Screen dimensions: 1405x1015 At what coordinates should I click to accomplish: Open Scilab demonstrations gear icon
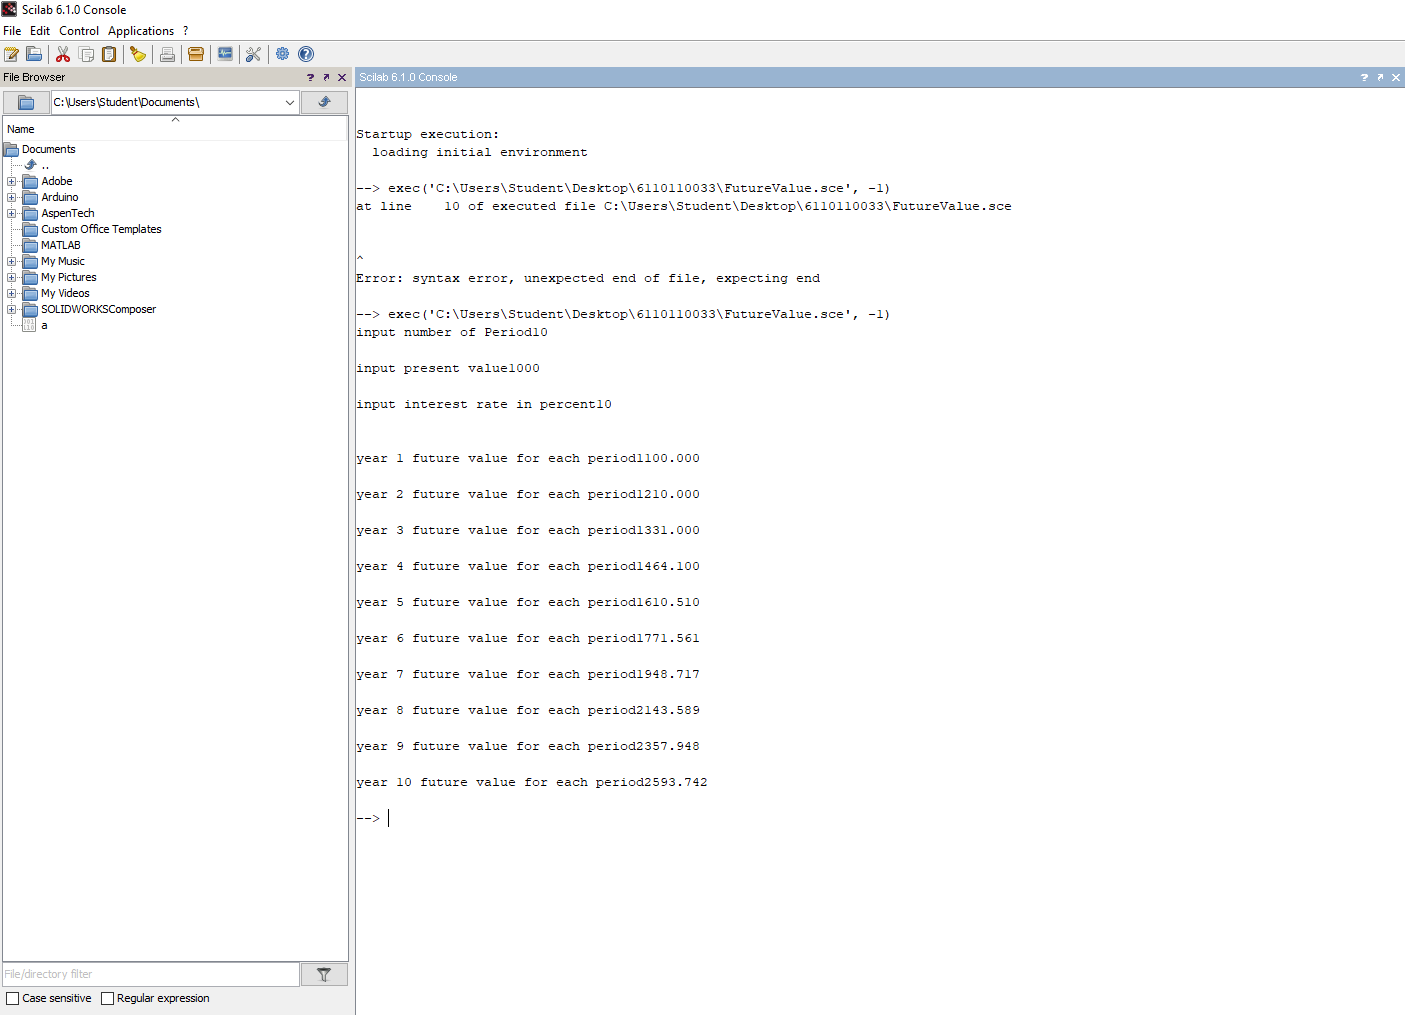coord(282,54)
